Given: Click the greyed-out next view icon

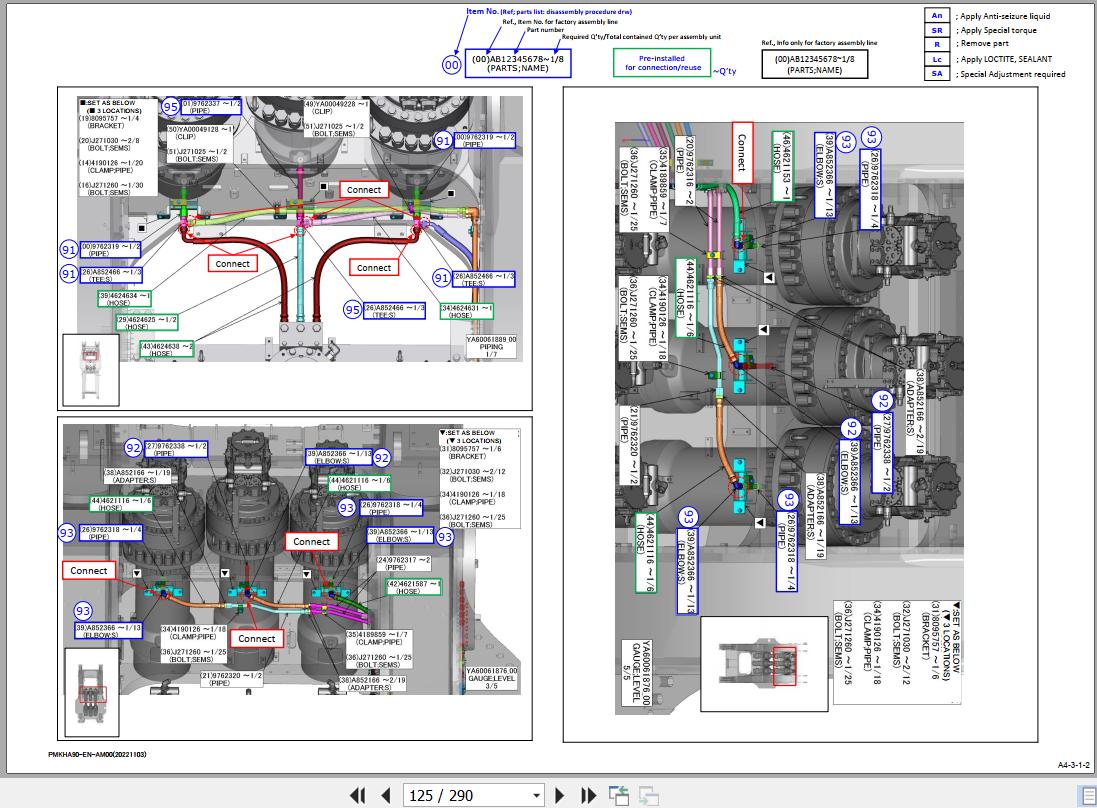Looking at the screenshot, I should [649, 795].
